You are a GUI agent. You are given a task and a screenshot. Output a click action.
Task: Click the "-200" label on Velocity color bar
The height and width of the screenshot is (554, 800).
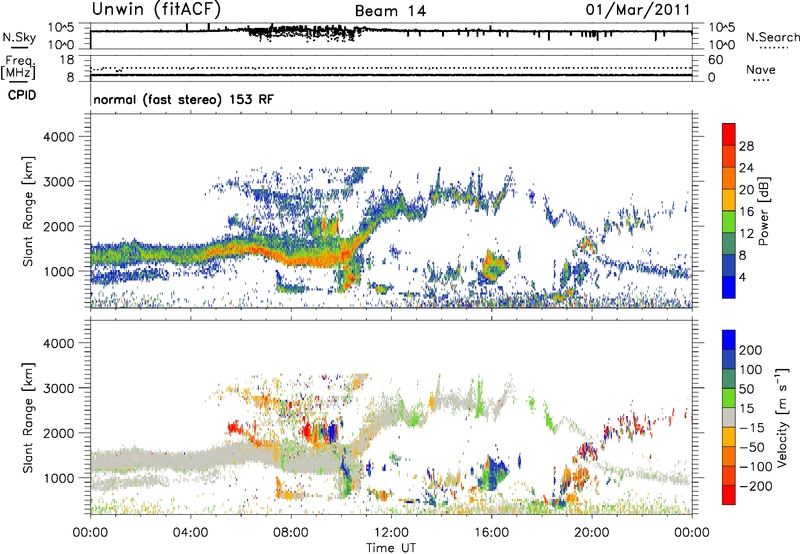click(755, 486)
